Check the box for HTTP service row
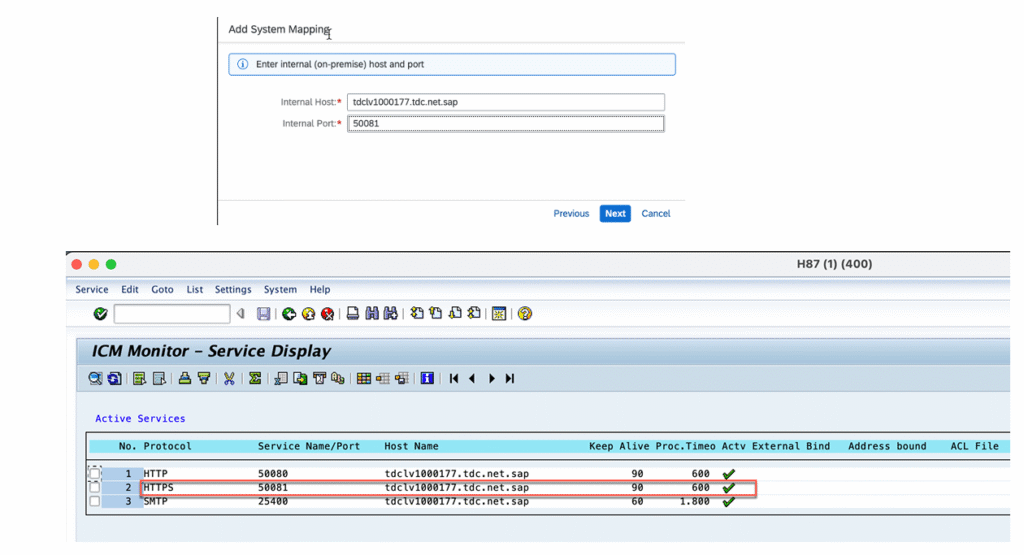Screen dimensions: 1024x555 [95, 473]
